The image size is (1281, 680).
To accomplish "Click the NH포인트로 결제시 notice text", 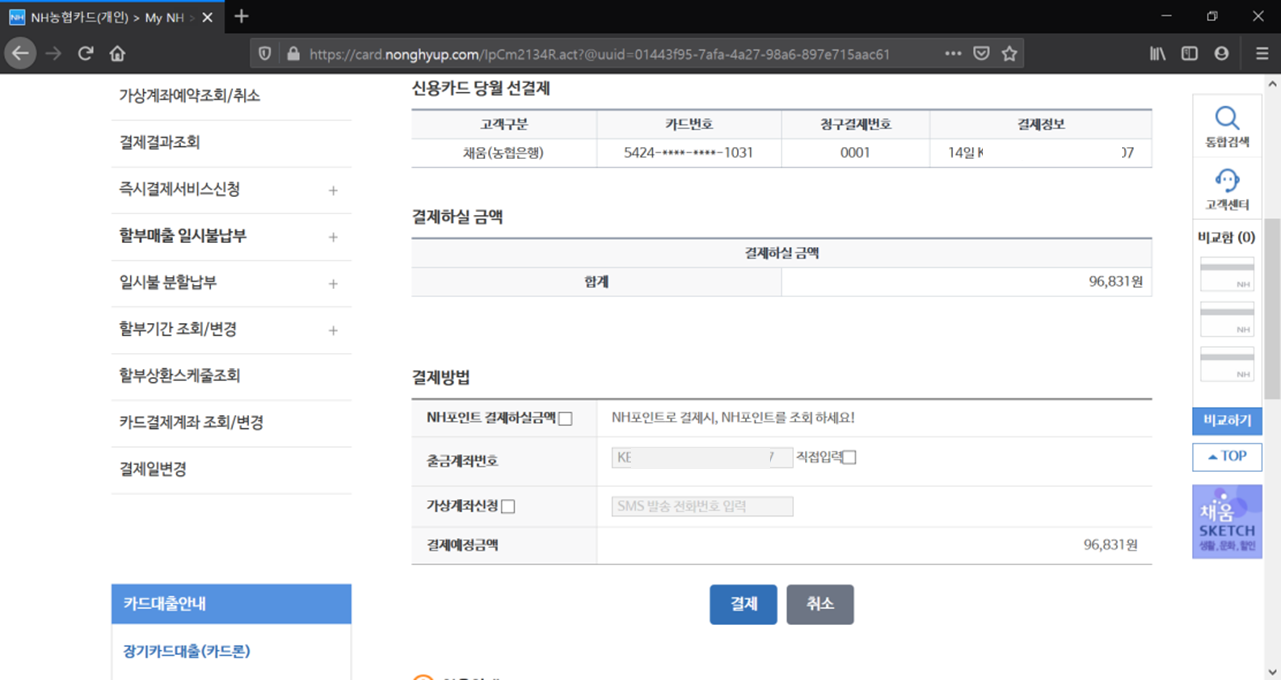I will [733, 418].
